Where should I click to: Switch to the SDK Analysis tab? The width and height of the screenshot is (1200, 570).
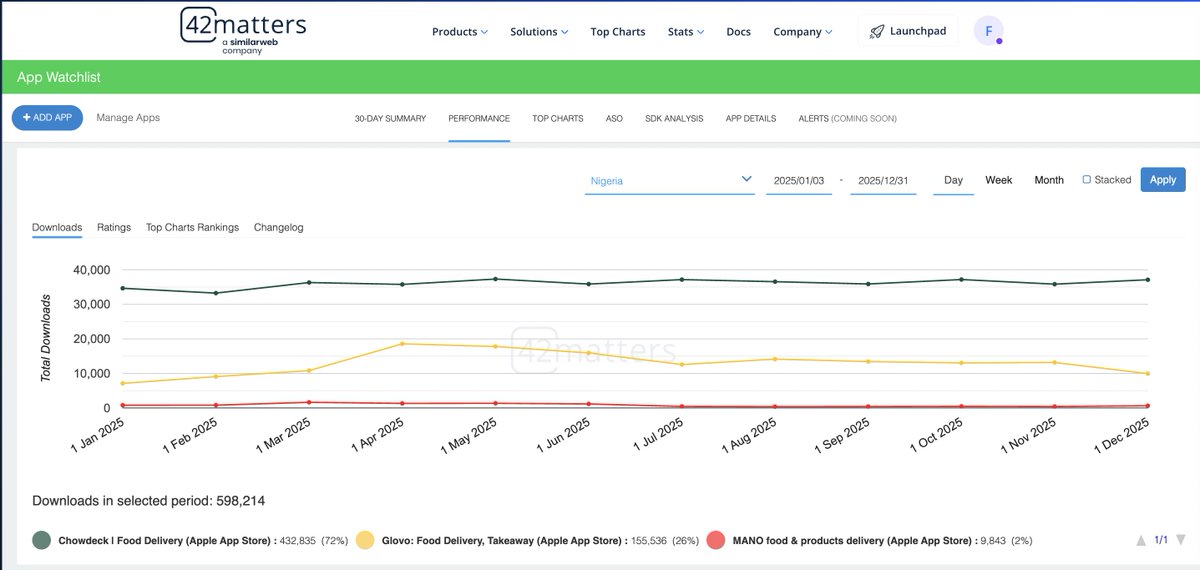[x=674, y=118]
